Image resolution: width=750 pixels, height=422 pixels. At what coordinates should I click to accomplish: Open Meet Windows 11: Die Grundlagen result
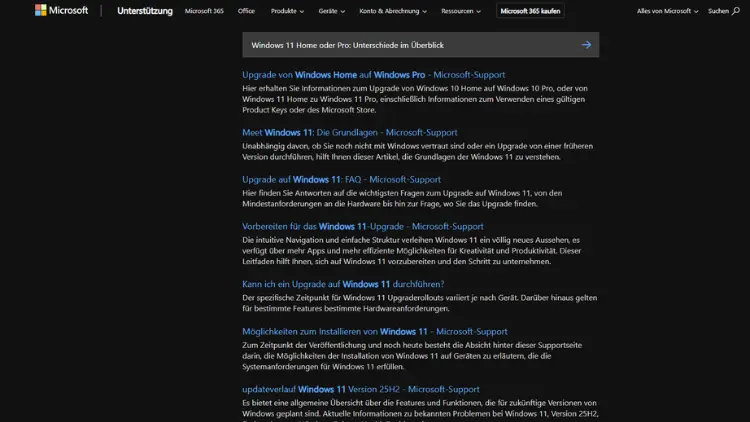350,133
